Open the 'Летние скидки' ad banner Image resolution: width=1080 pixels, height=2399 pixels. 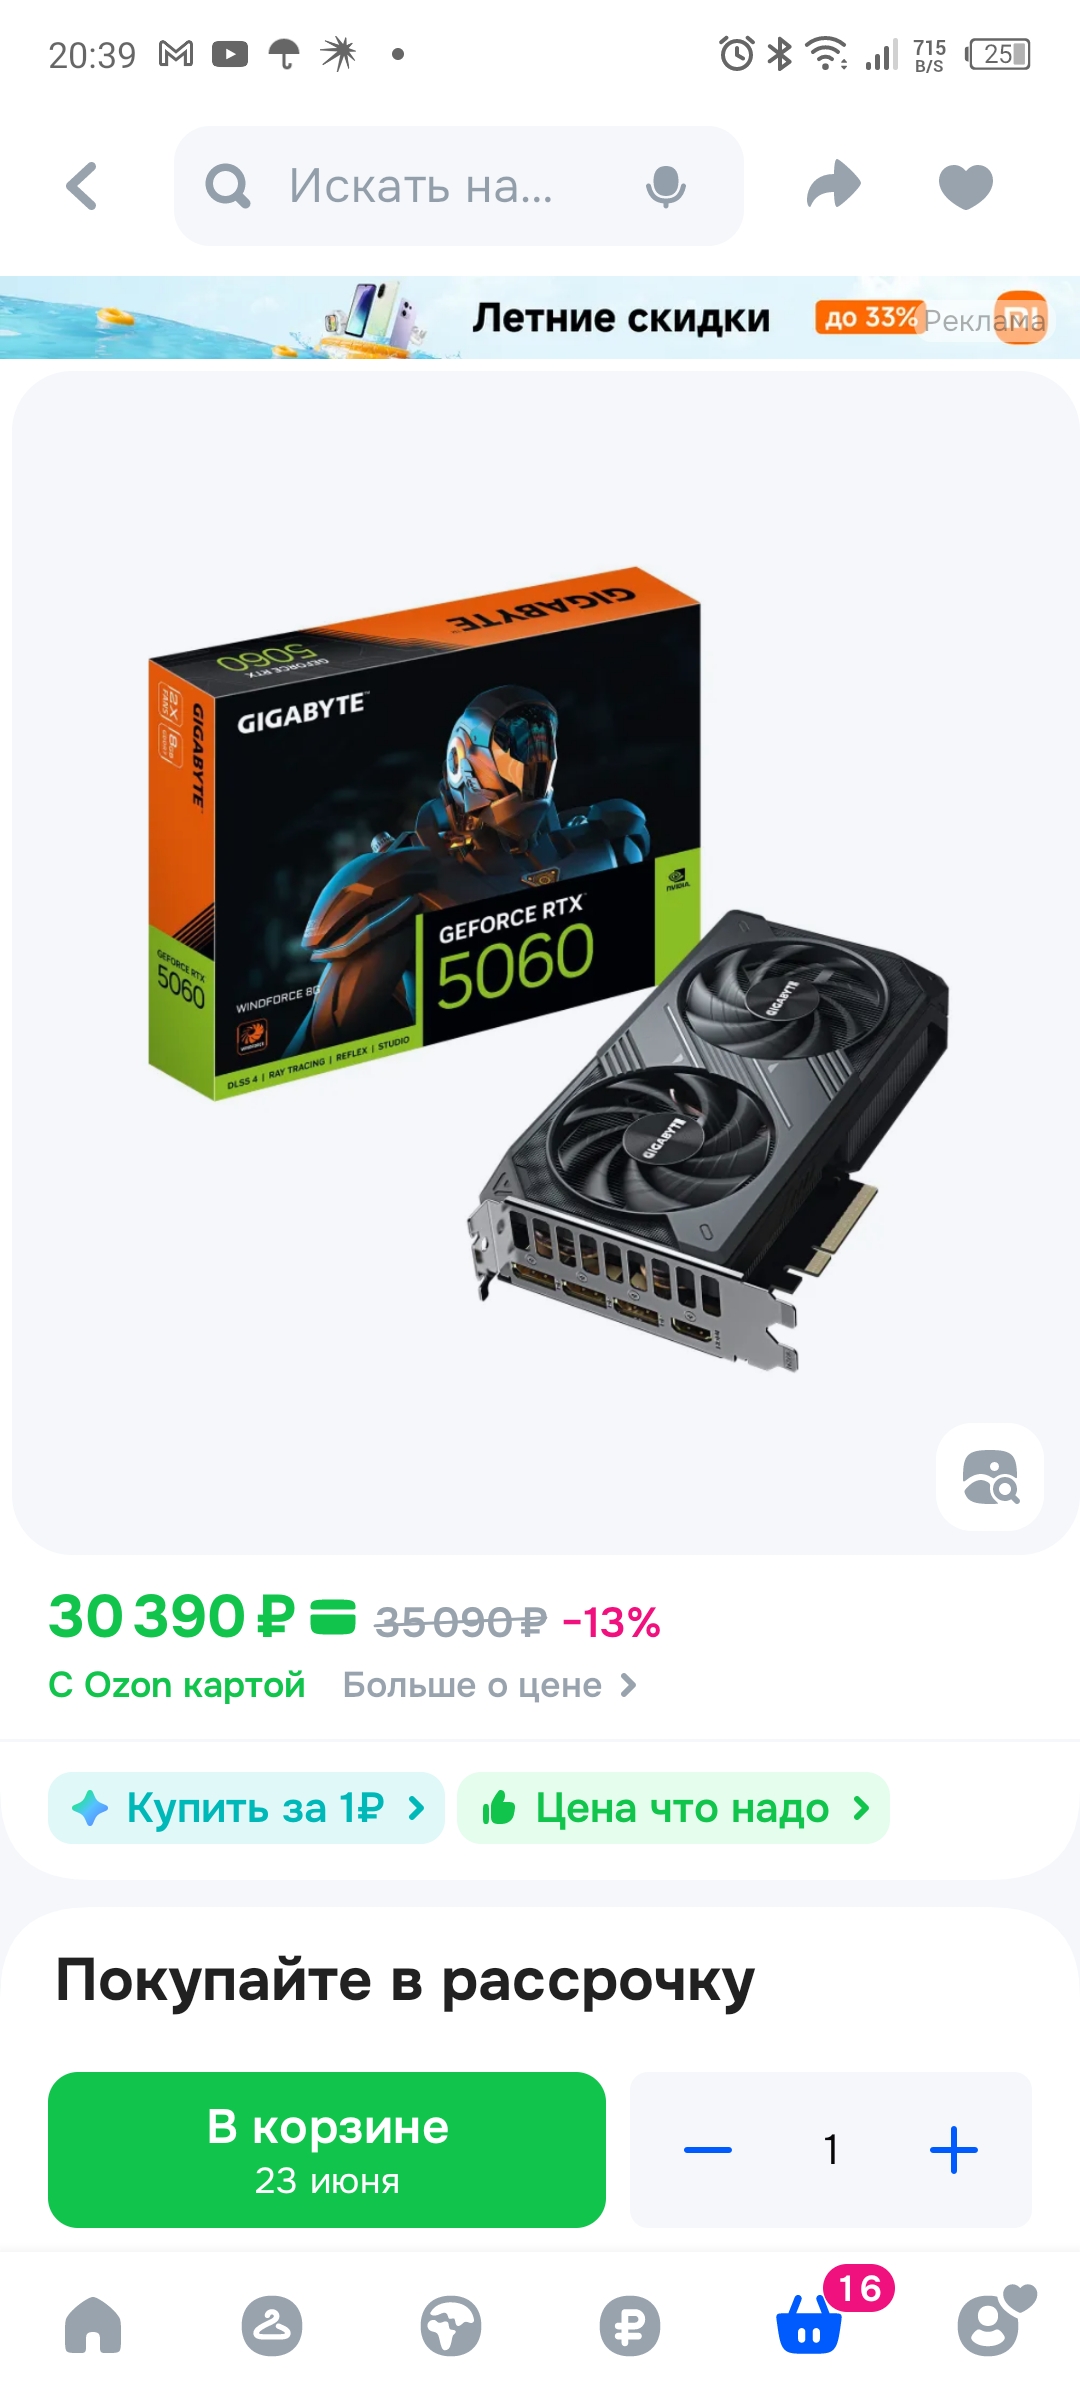(540, 318)
